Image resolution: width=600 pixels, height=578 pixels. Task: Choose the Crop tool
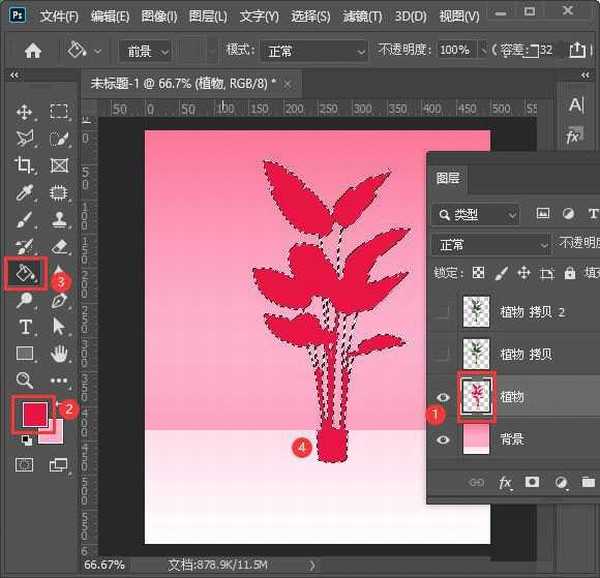25,165
